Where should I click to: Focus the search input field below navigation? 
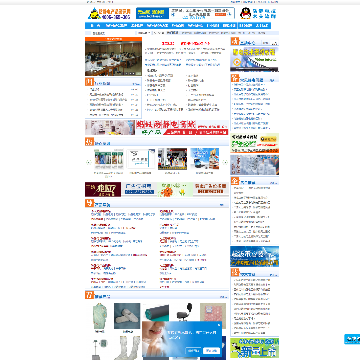coord(112,33)
